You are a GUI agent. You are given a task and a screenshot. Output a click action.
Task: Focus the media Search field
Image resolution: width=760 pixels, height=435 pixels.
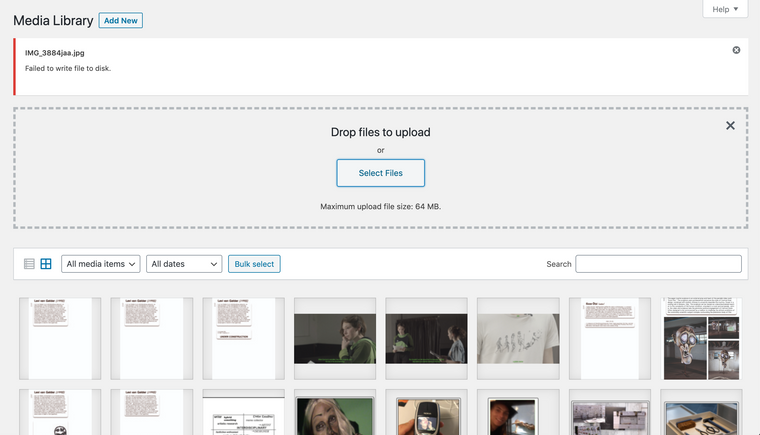[x=658, y=264]
